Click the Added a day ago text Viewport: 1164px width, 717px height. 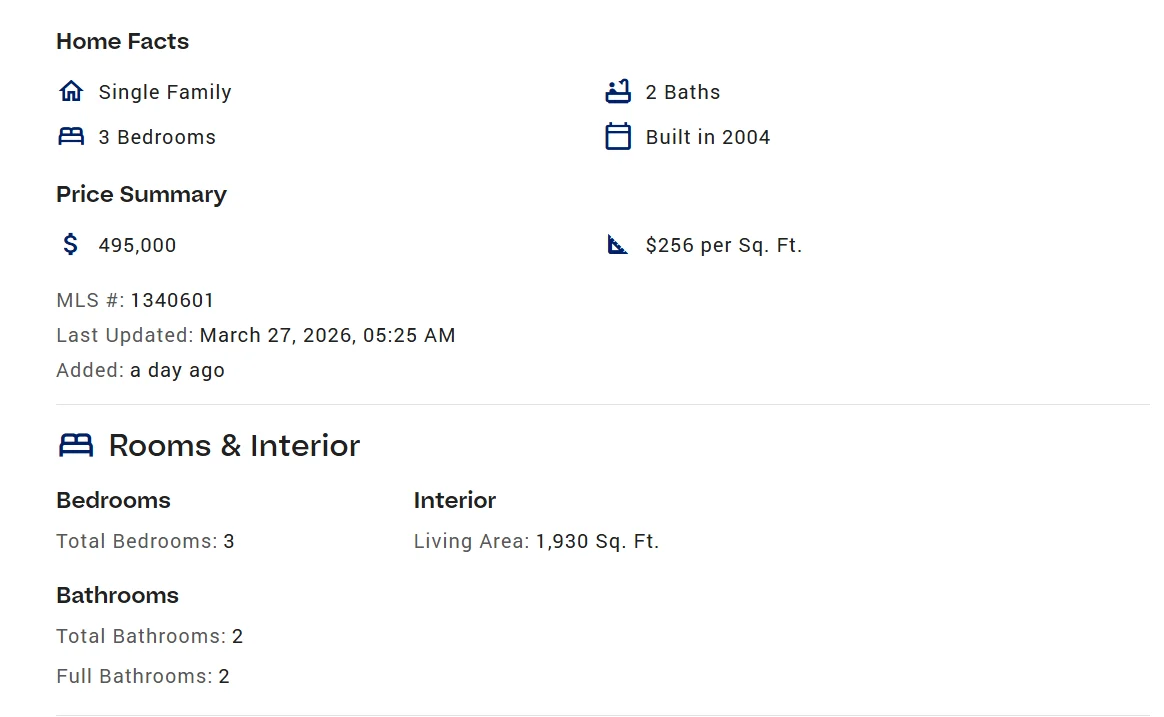click(140, 370)
